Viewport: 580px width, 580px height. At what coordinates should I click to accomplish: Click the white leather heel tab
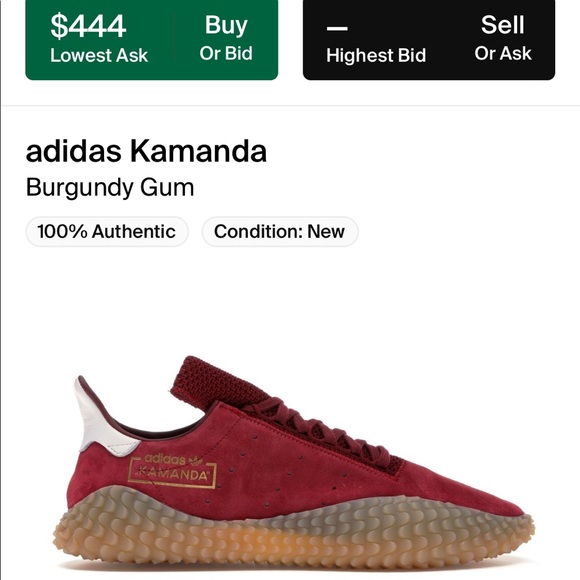102,418
